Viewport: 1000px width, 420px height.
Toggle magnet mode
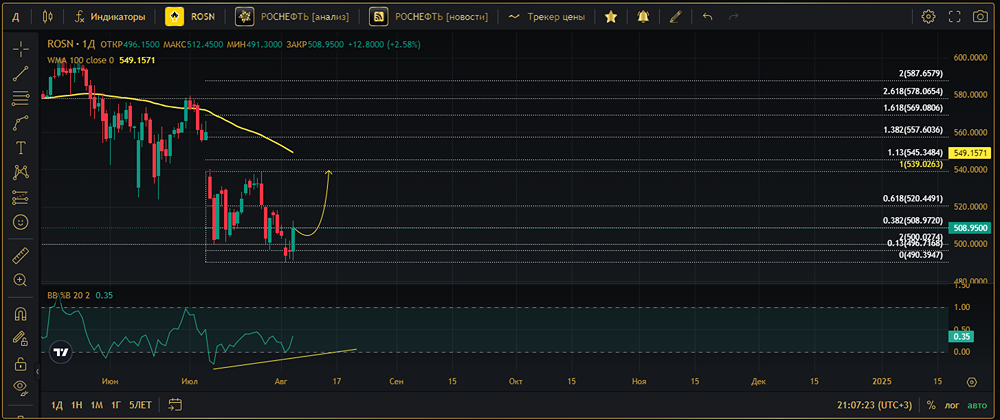click(x=20, y=314)
